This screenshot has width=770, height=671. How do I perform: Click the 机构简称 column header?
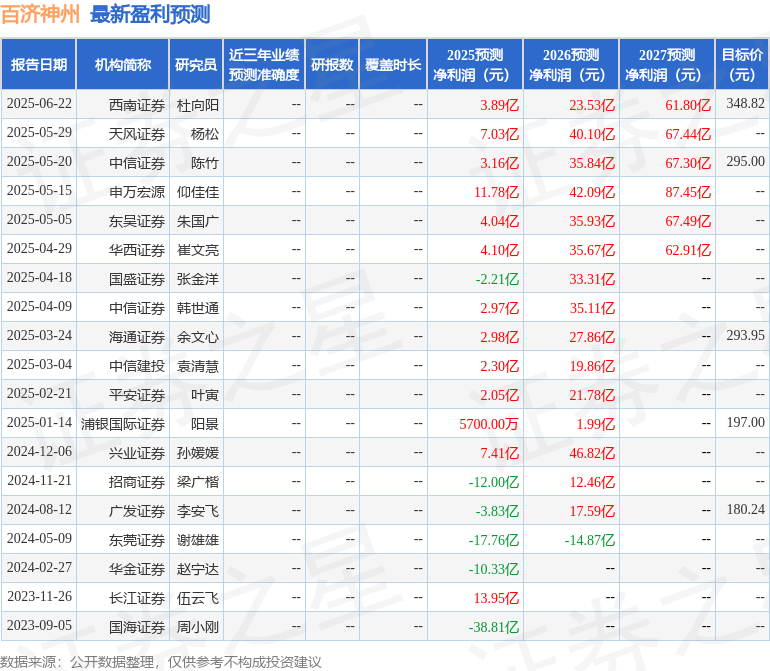tap(123, 64)
